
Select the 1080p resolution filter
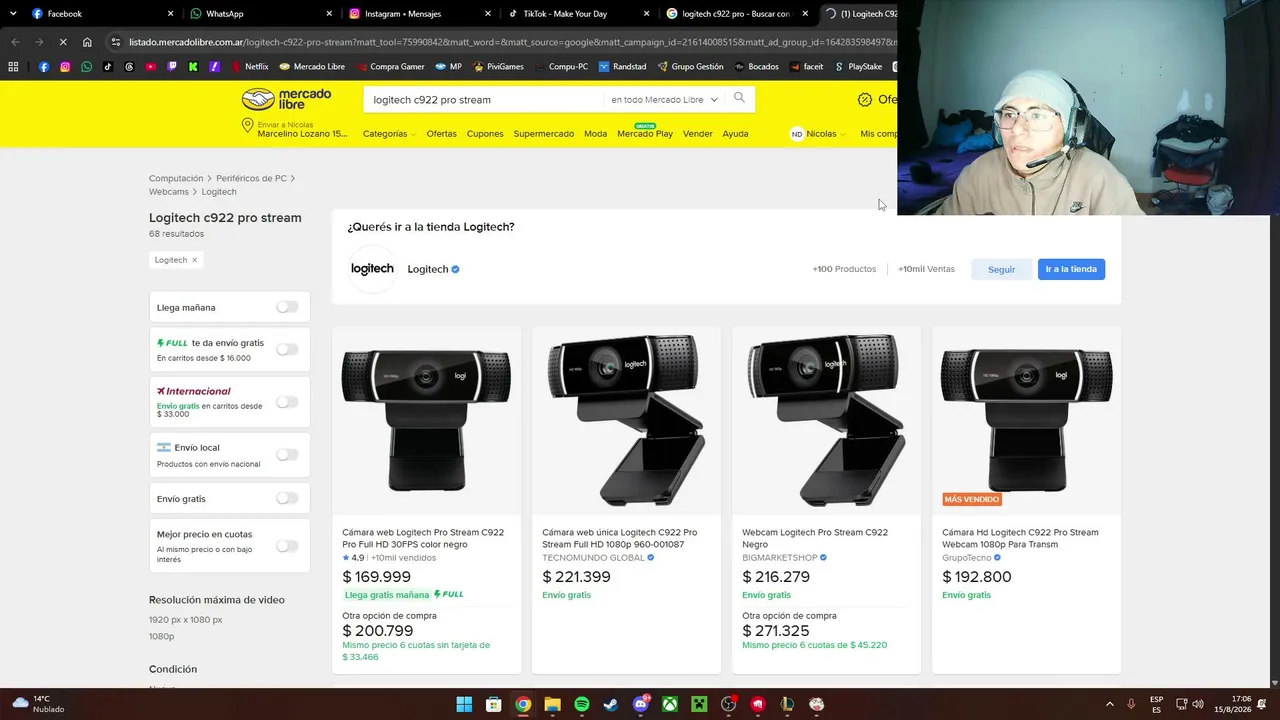(162, 636)
